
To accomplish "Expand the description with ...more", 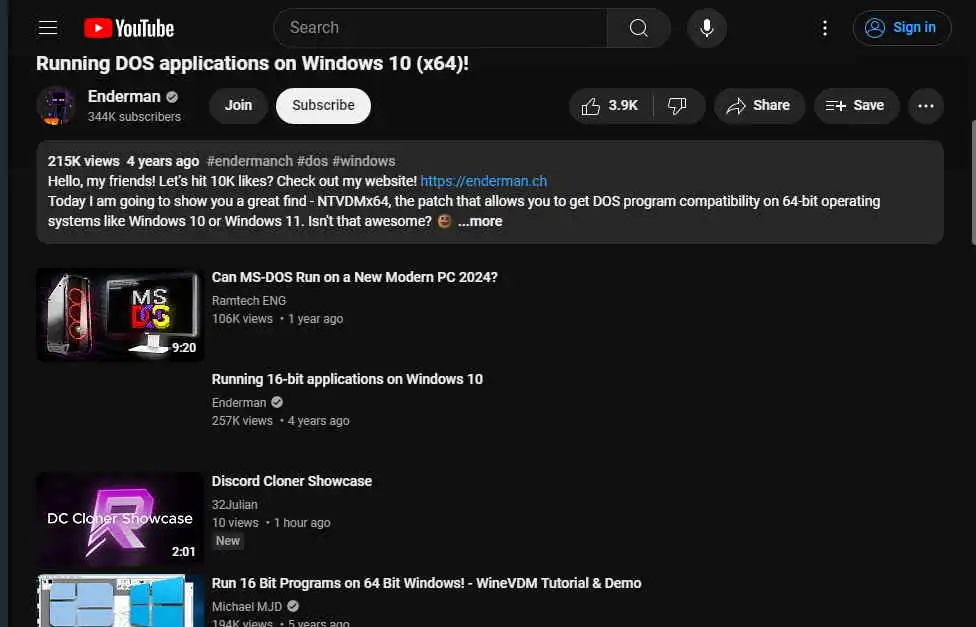I will 480,221.
